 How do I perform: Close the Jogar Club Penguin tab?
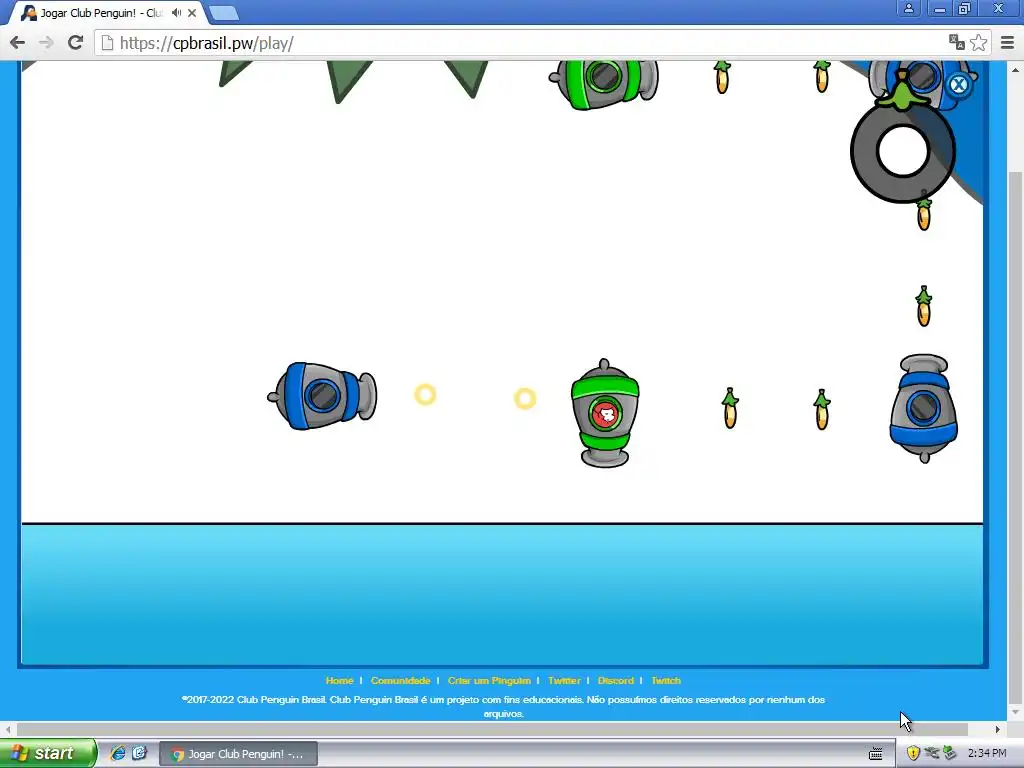(192, 12)
